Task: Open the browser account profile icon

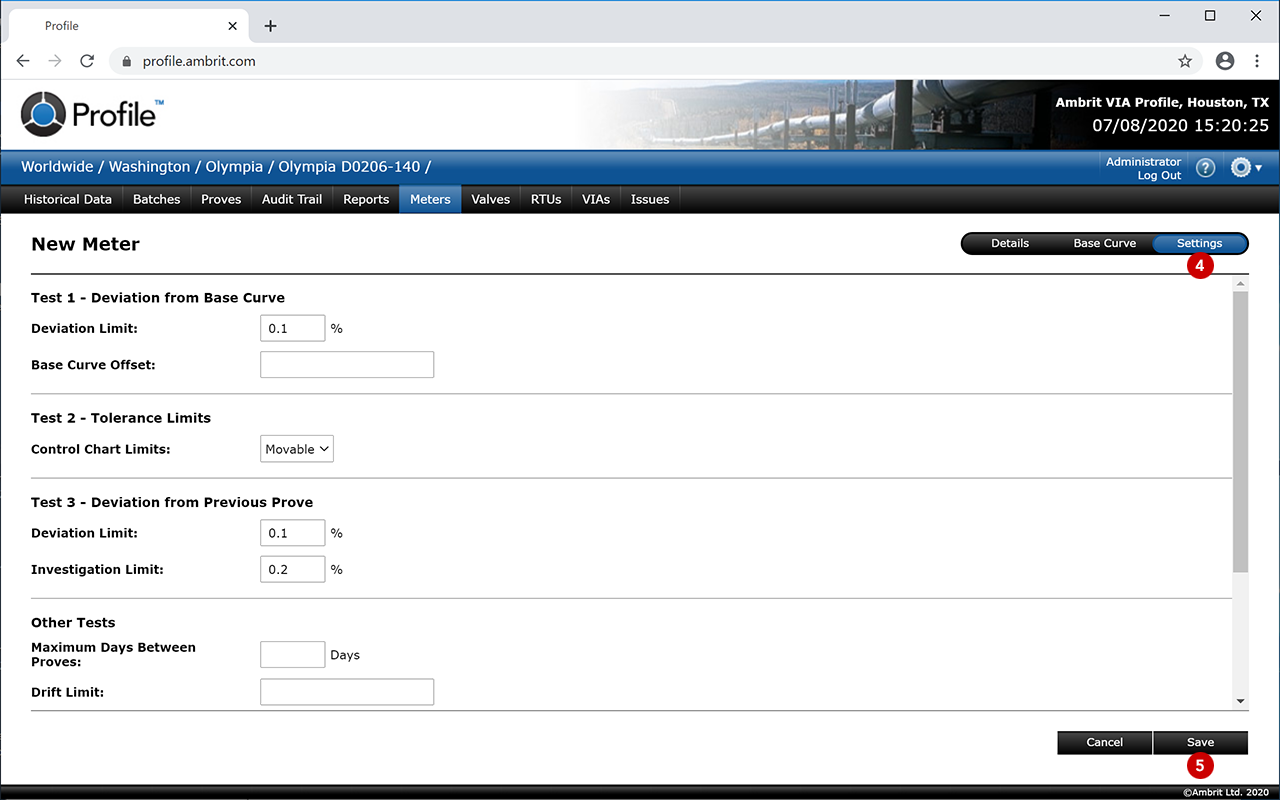Action: tap(1225, 61)
